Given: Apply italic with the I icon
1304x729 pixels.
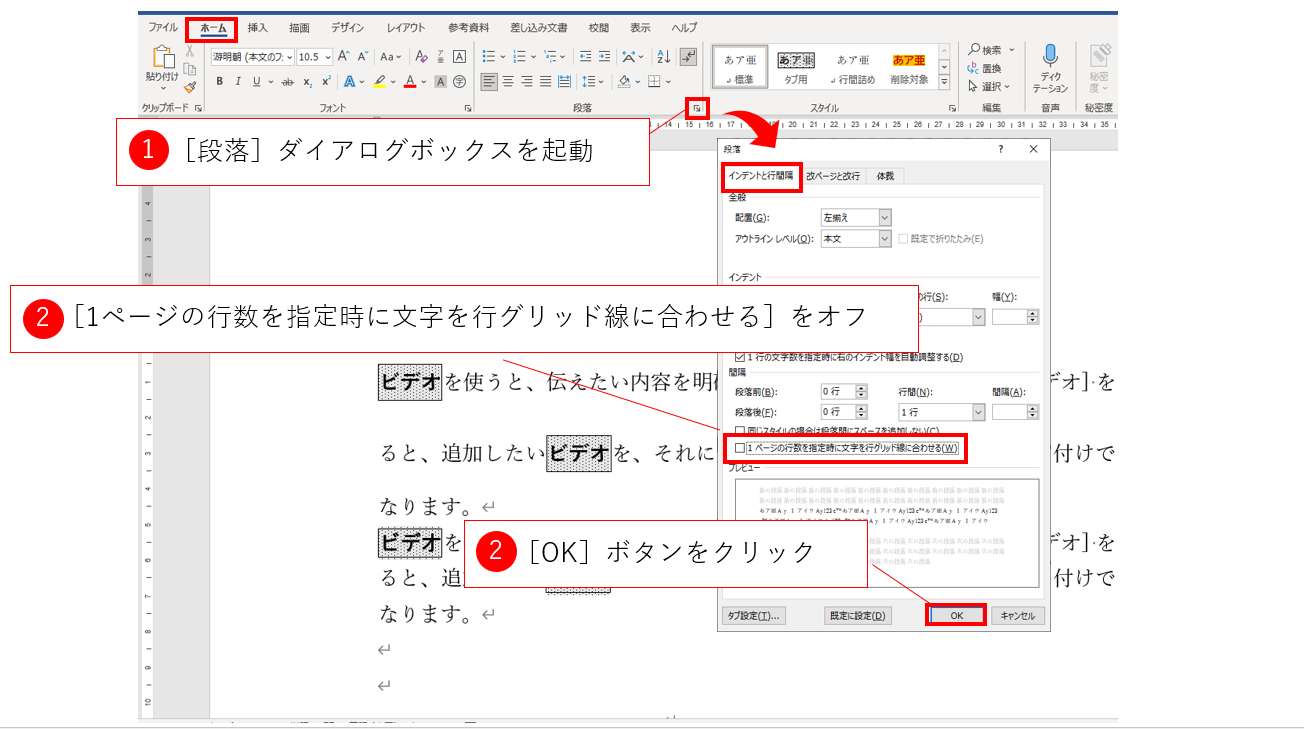Looking at the screenshot, I should [x=238, y=82].
